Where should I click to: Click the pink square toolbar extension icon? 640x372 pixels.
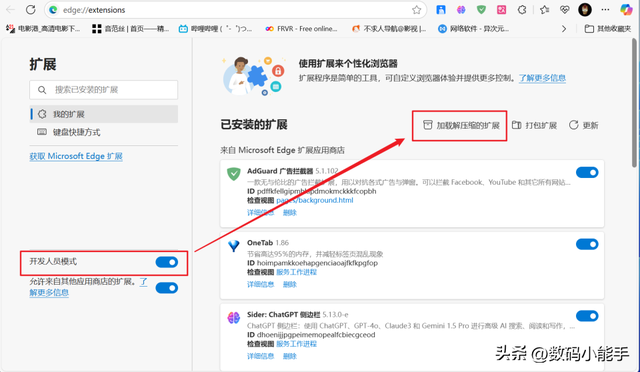click(x=501, y=10)
